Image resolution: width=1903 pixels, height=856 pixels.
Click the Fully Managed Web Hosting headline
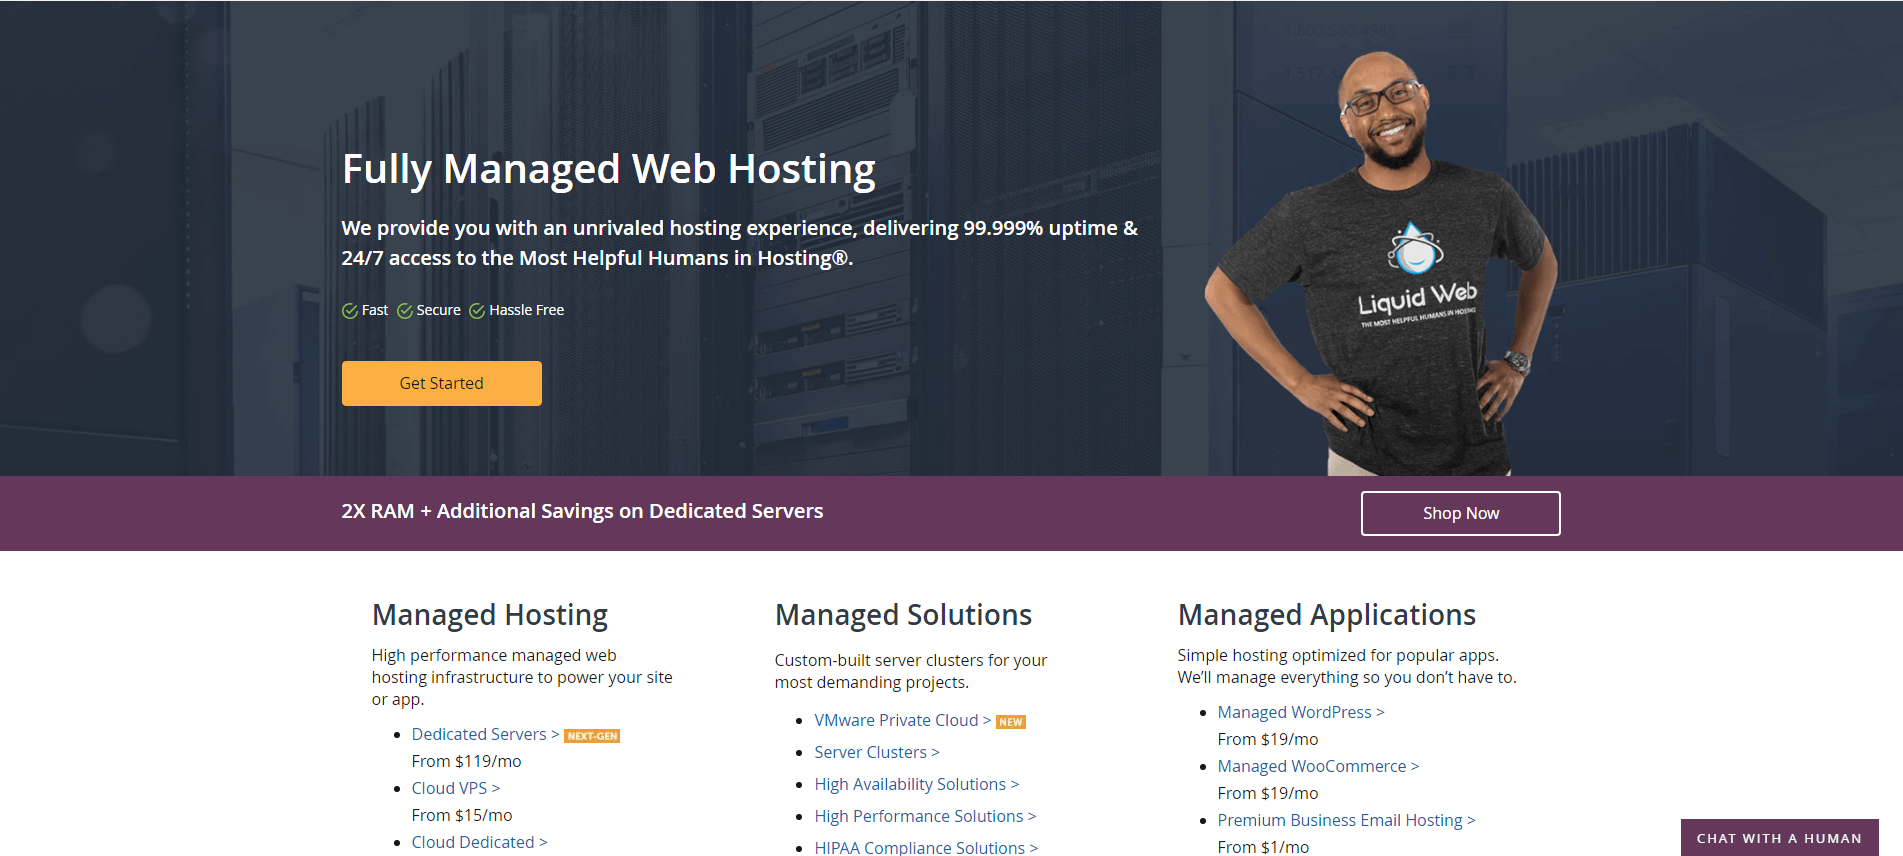click(x=609, y=169)
